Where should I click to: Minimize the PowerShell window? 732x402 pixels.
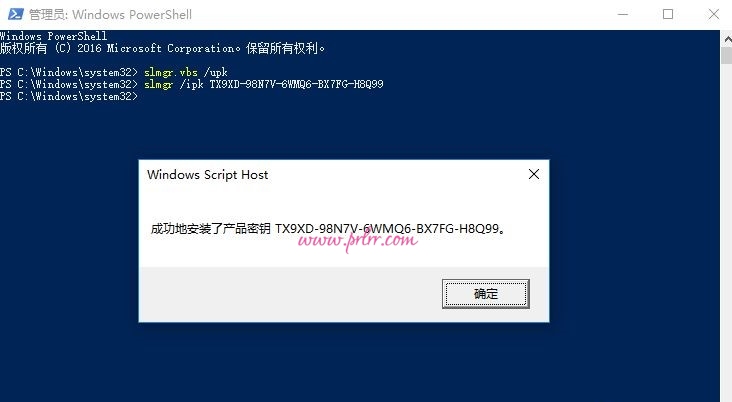tap(622, 14)
